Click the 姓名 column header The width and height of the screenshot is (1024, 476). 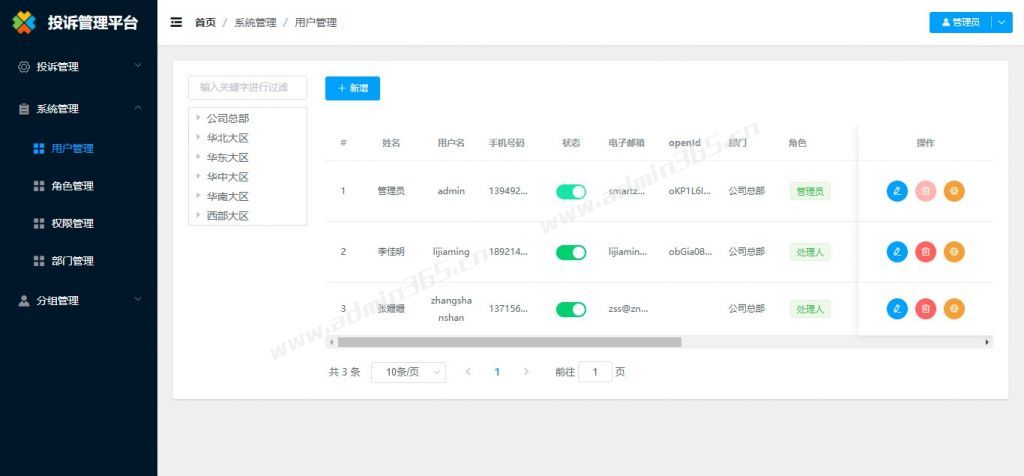[391, 143]
